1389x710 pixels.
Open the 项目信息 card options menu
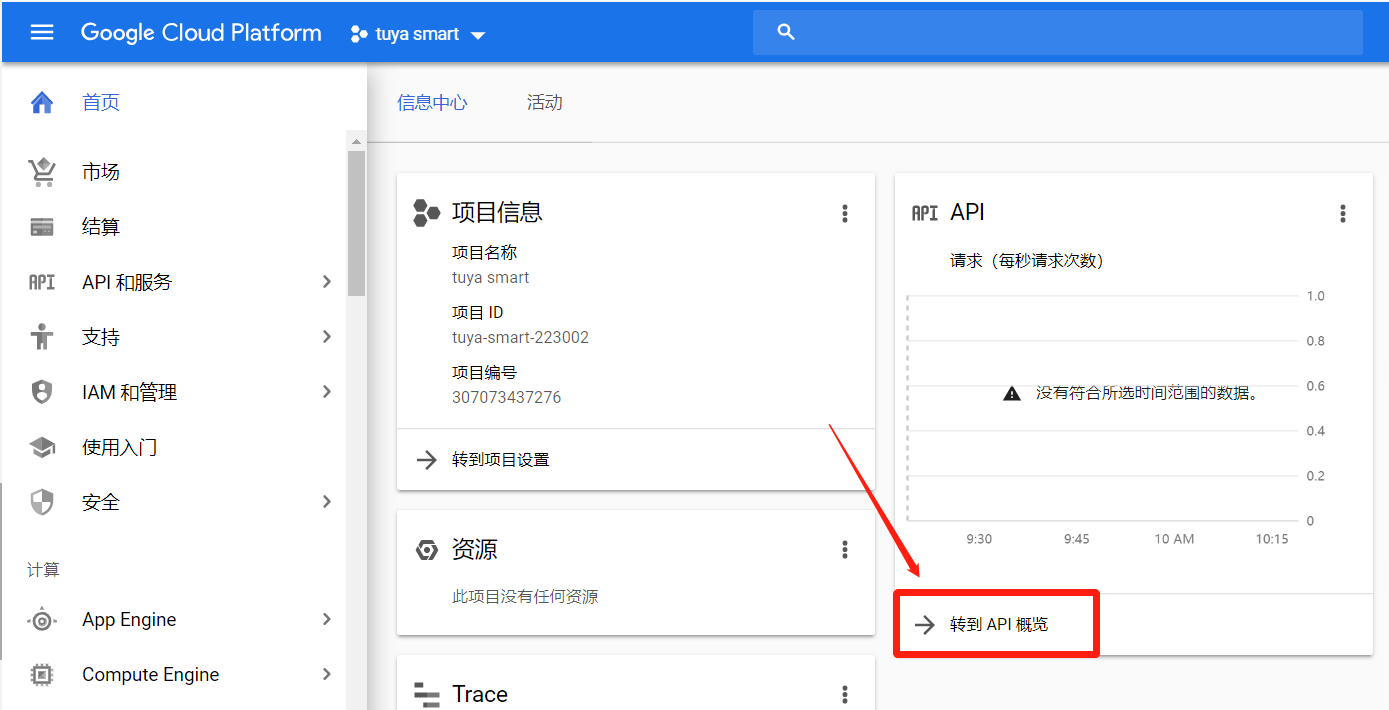click(x=845, y=213)
